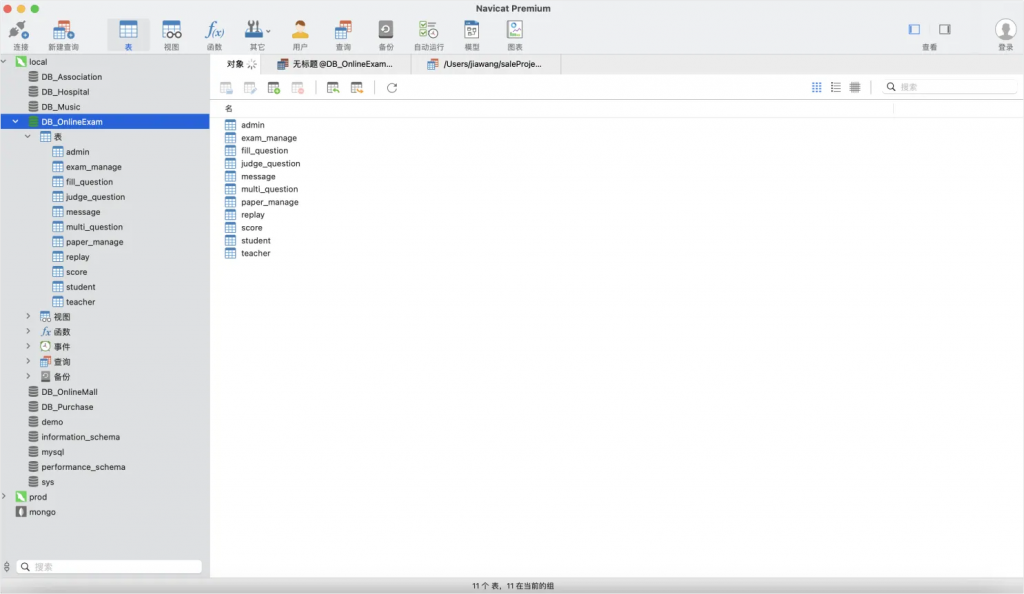Toggle the left sidebar pane visibility
The width and height of the screenshot is (1024, 594).
914,30
